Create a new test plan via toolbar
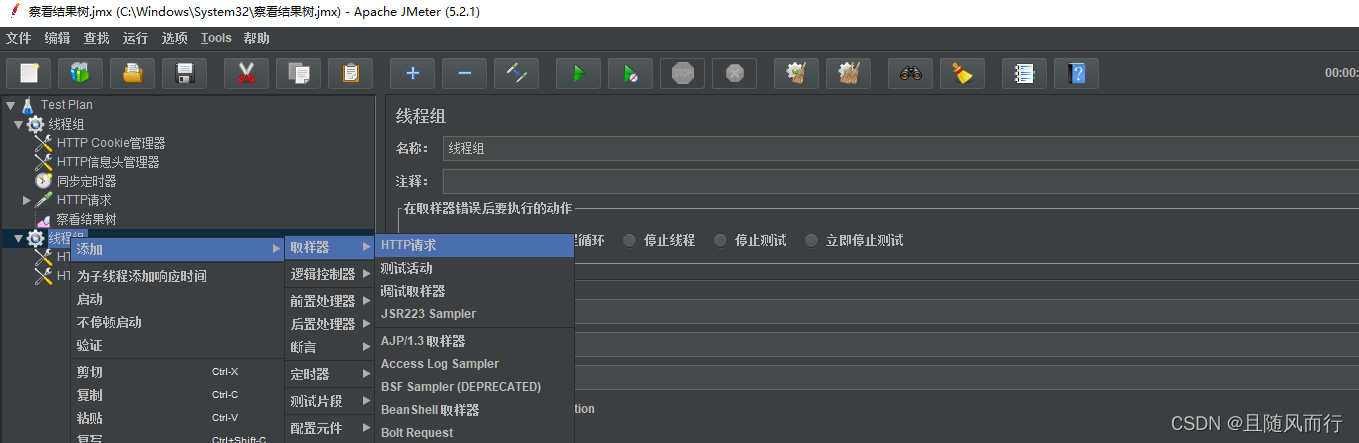 [x=29, y=73]
